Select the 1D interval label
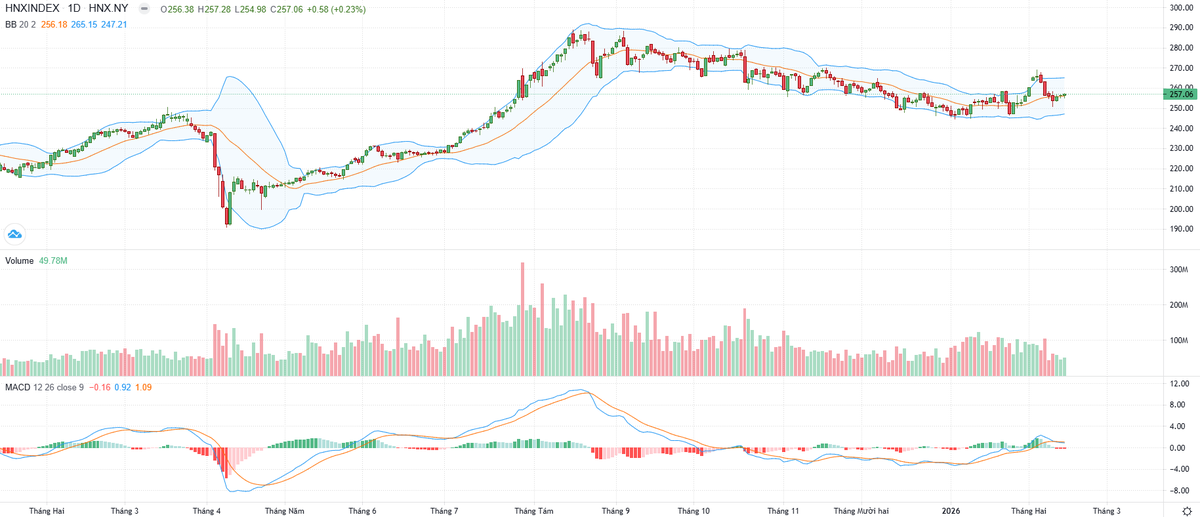Screen dimensions: 1200x517 (75, 8)
